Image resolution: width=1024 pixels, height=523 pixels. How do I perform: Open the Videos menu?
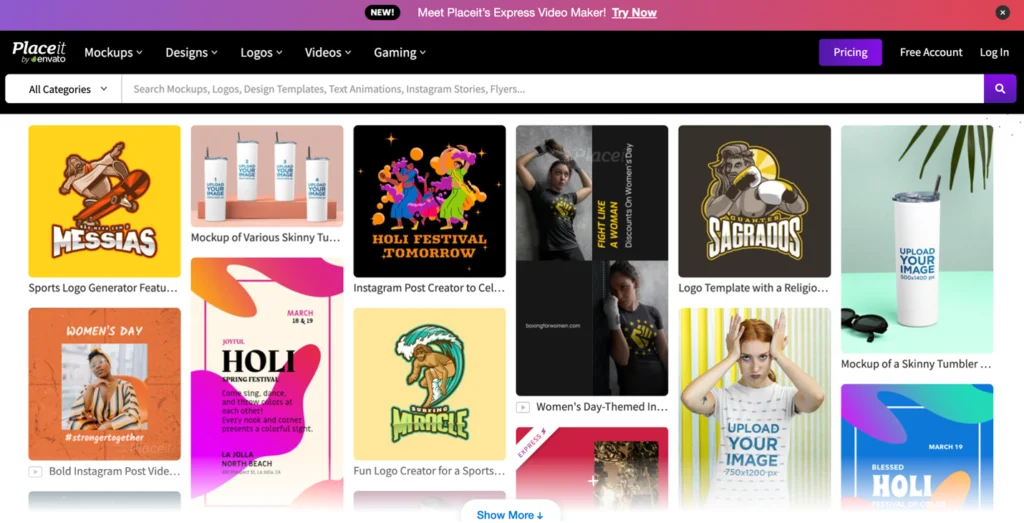(328, 52)
